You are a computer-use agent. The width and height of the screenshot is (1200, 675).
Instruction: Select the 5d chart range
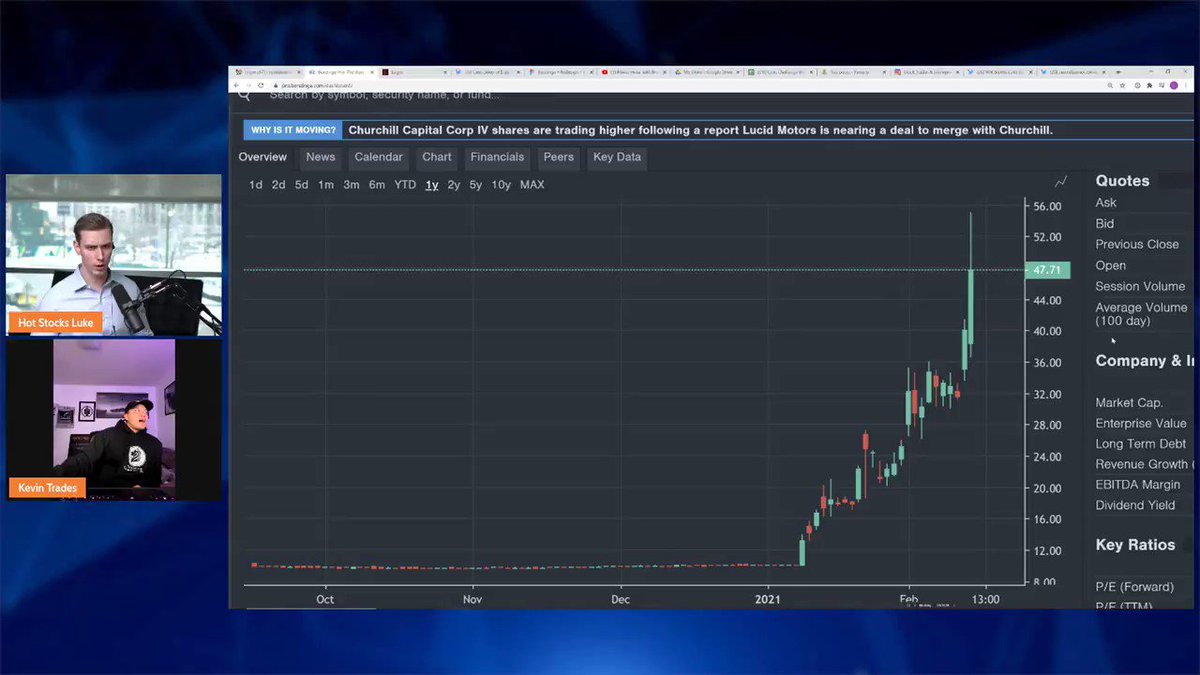301,185
